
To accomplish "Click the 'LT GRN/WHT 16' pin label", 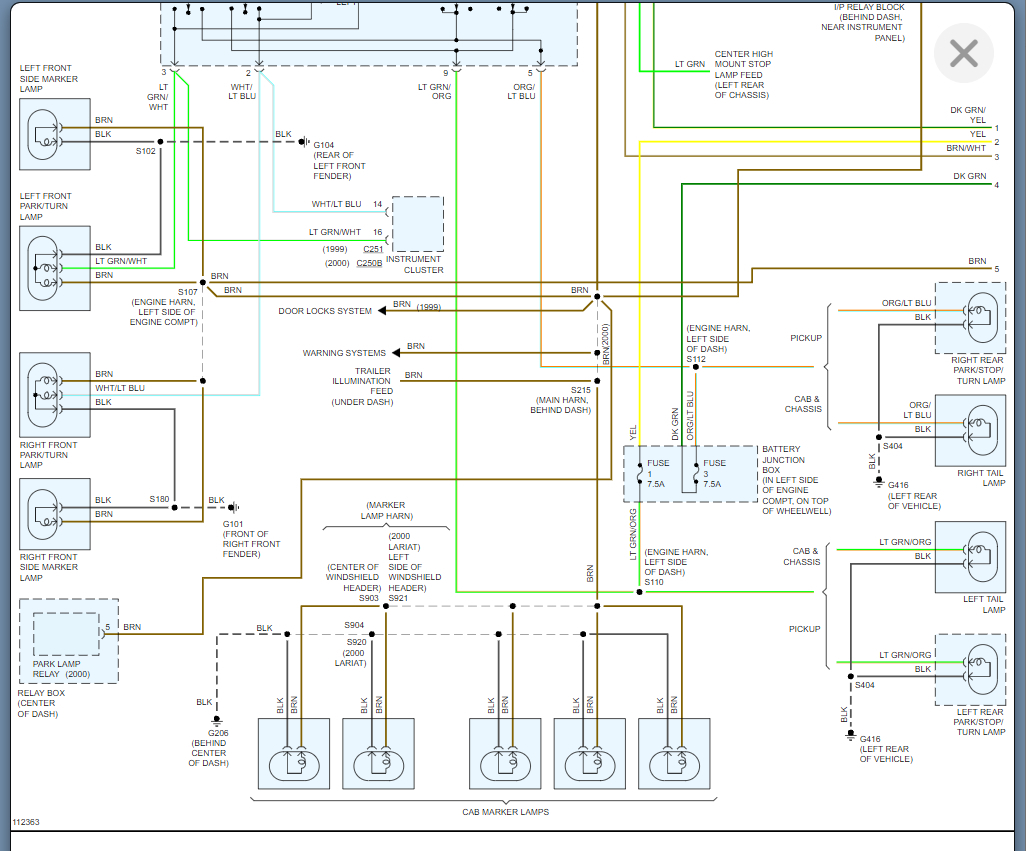I will point(345,232).
